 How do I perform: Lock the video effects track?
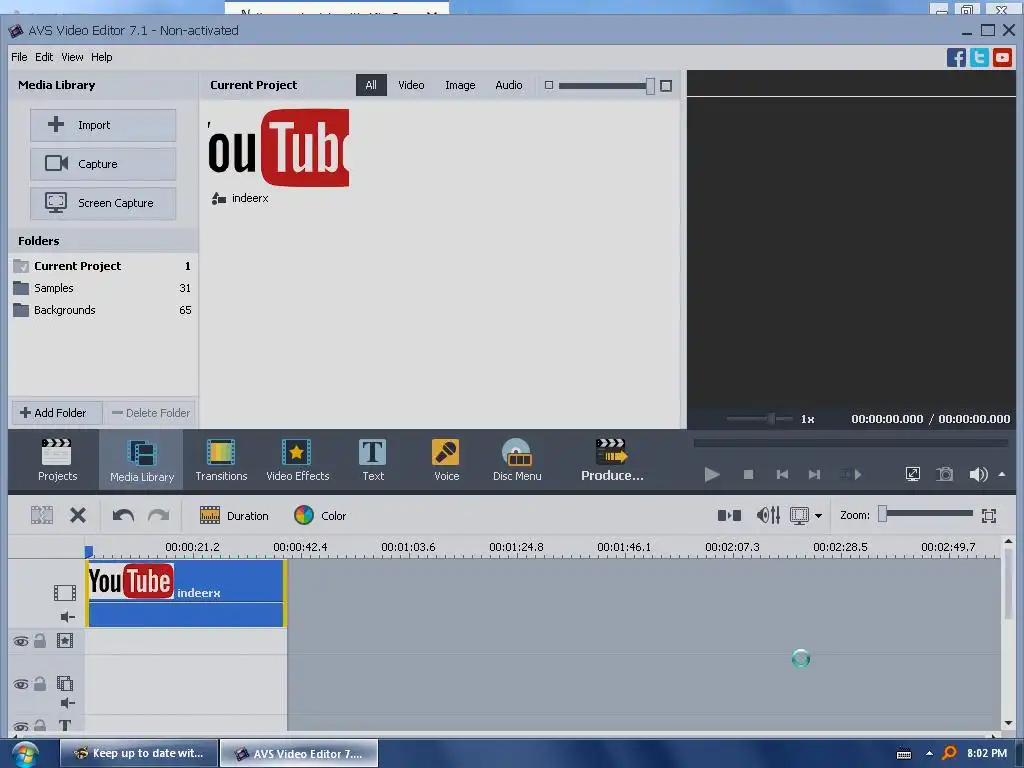click(40, 641)
